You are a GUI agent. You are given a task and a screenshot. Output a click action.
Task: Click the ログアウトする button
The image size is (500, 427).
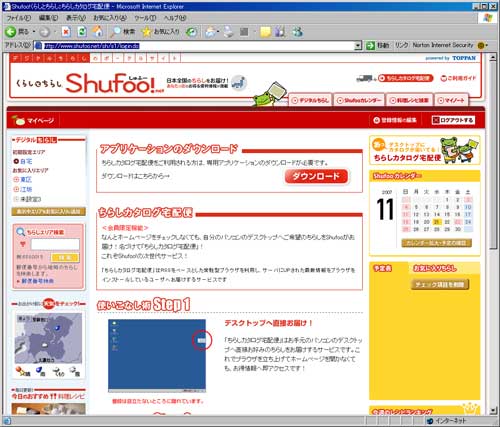coord(453,120)
